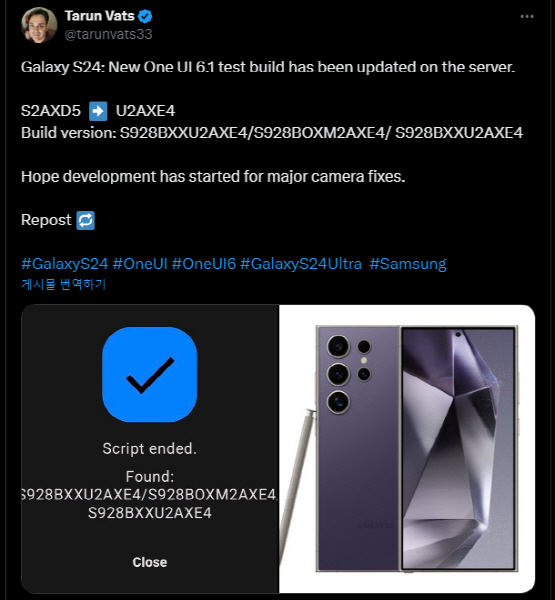Click the translate post link in Korean
The width and height of the screenshot is (555, 600).
pos(64,284)
